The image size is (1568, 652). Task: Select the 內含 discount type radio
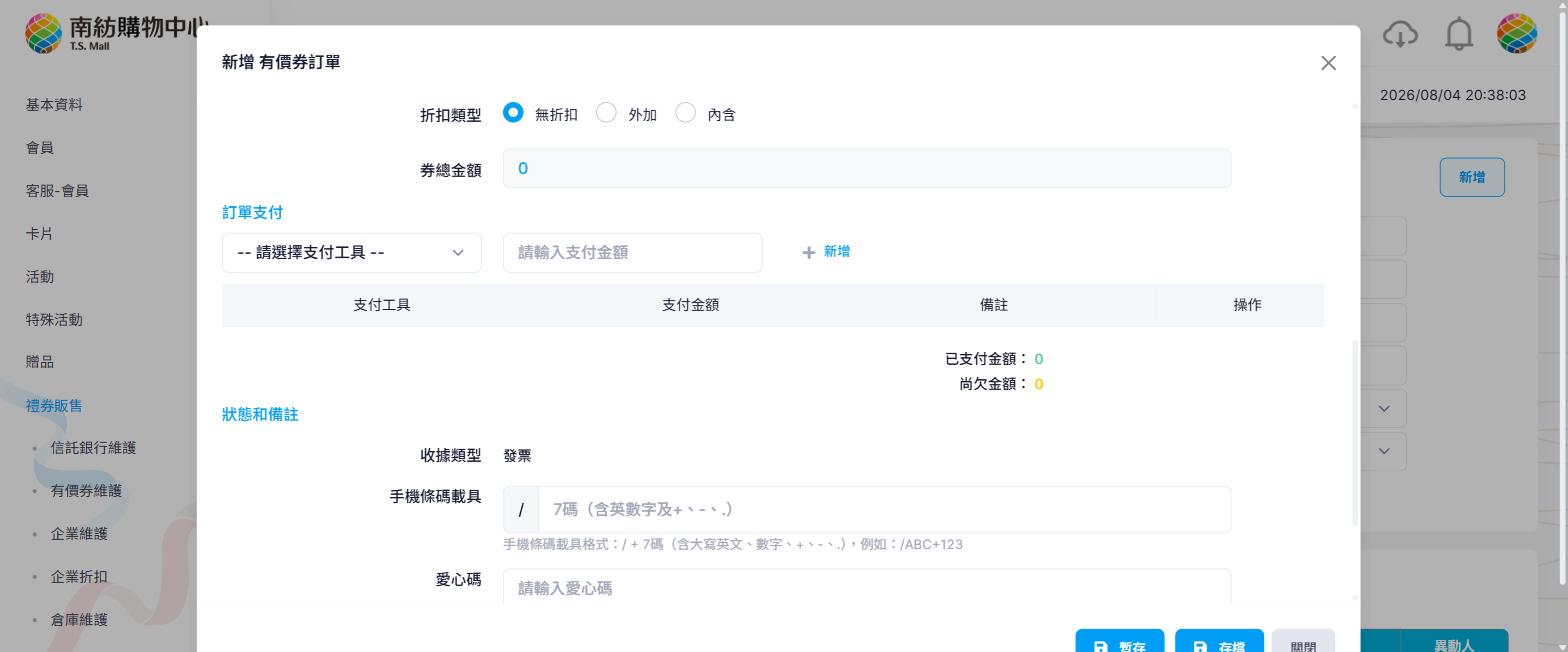(685, 113)
